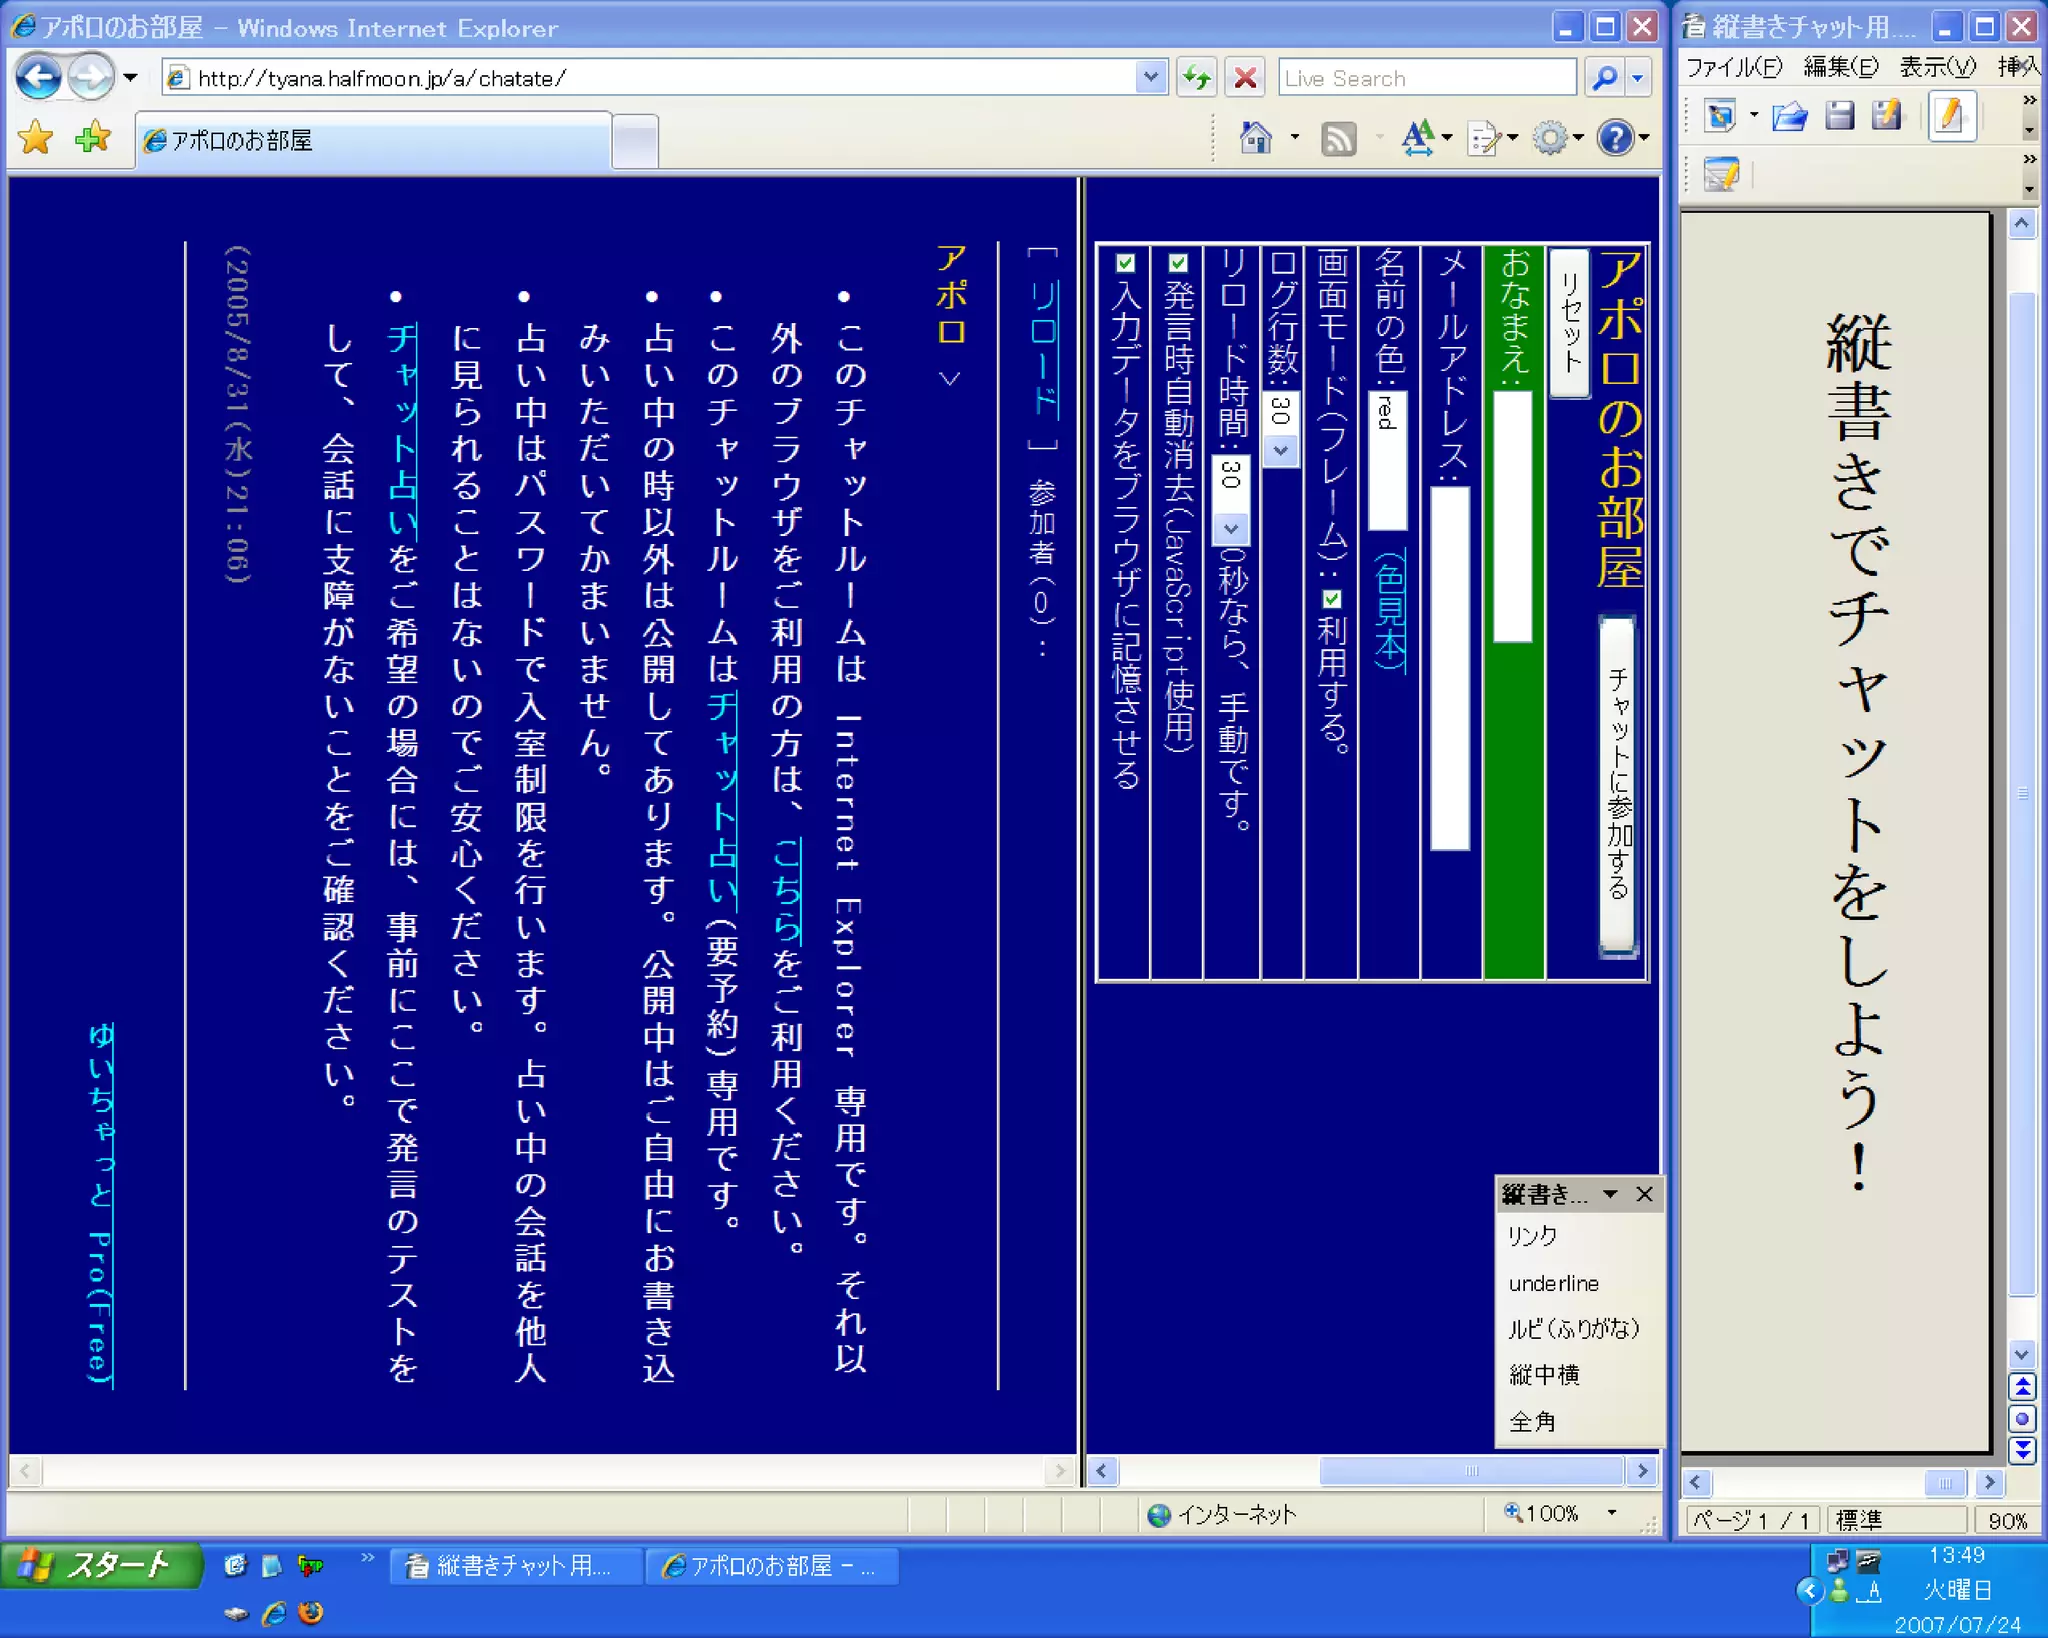Viewport: 2048px width, 1638px height.
Task: Expand the ログ行数 dropdown
Action: tap(1280, 451)
